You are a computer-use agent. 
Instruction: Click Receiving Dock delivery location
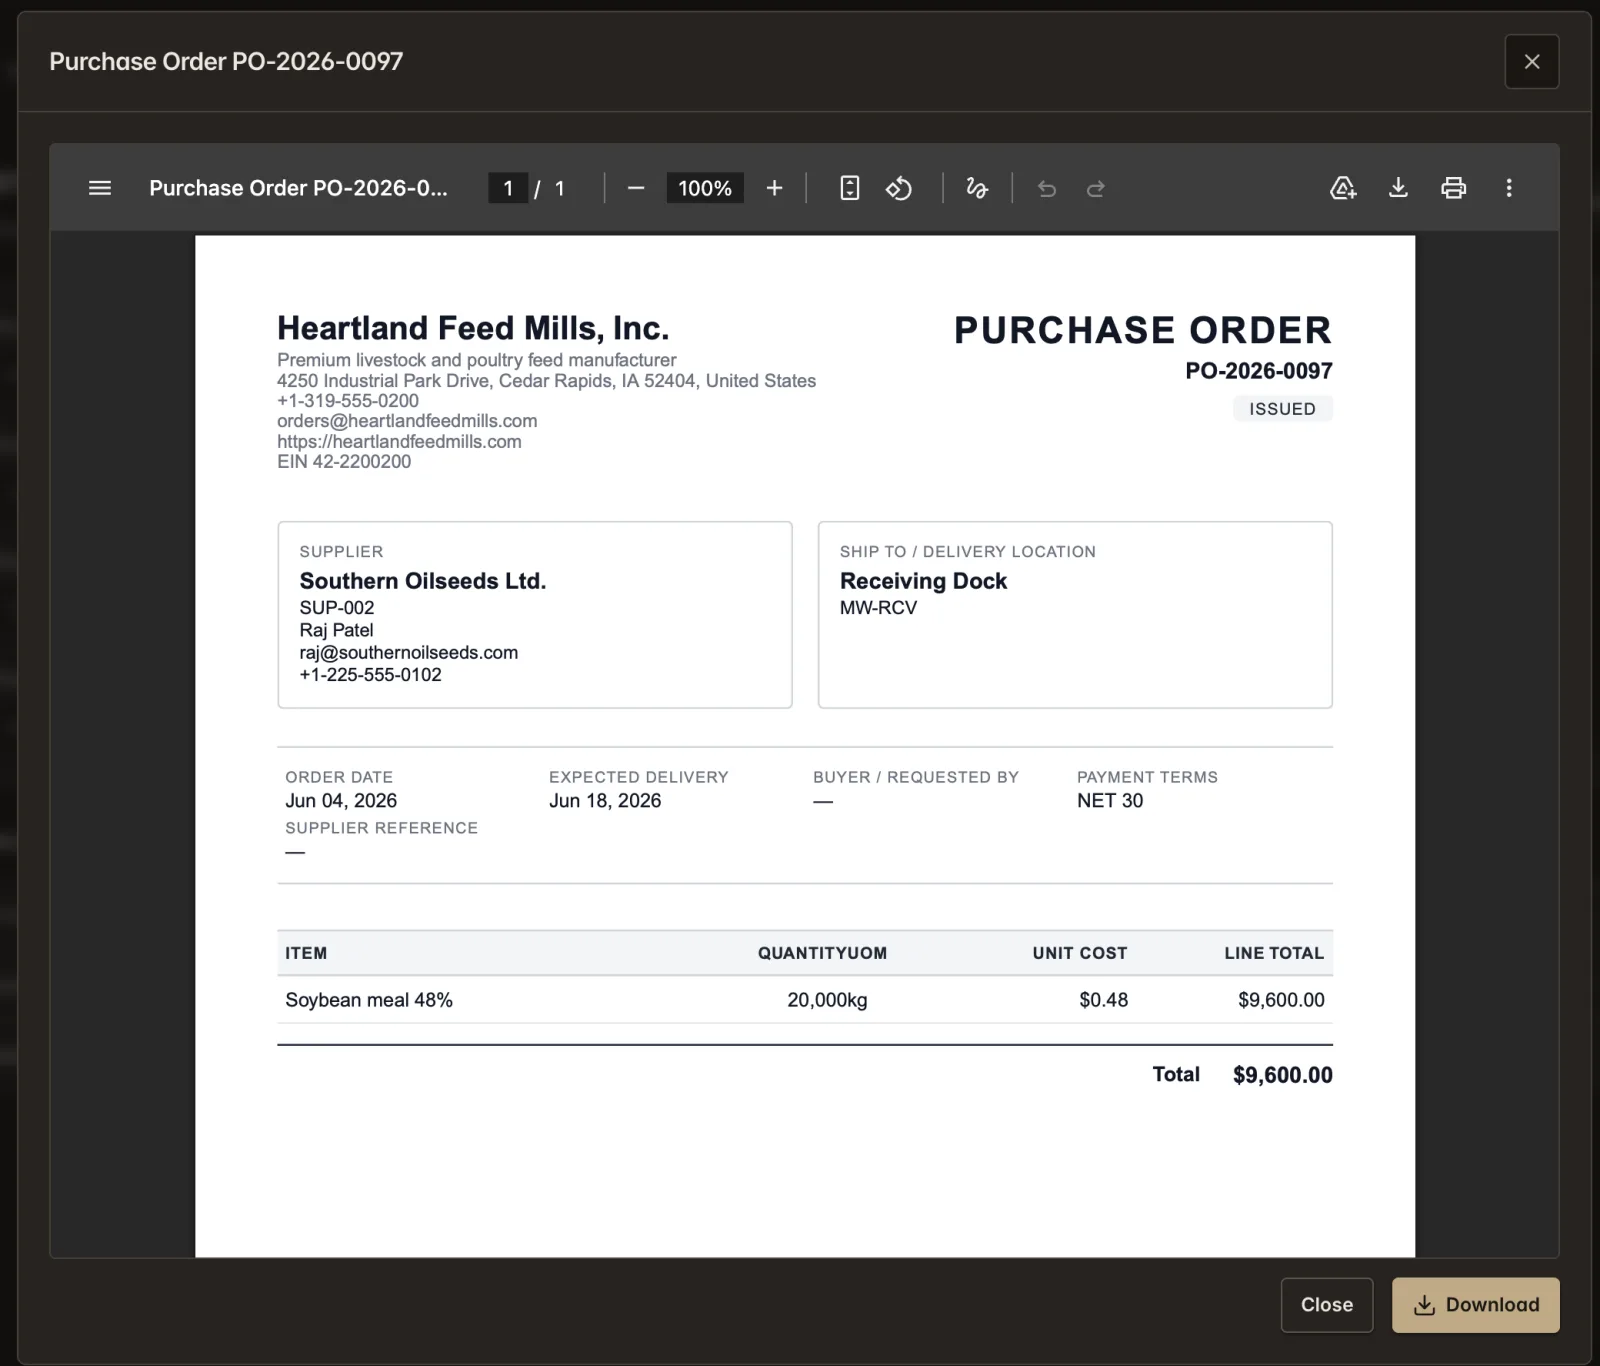(x=923, y=581)
